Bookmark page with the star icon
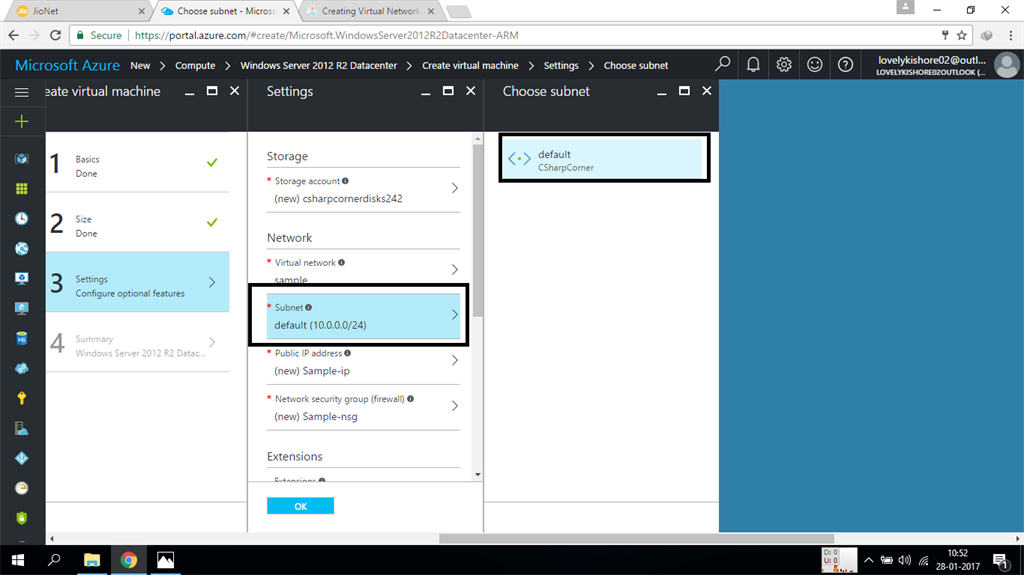Image resolution: width=1024 pixels, height=575 pixels. (x=961, y=35)
